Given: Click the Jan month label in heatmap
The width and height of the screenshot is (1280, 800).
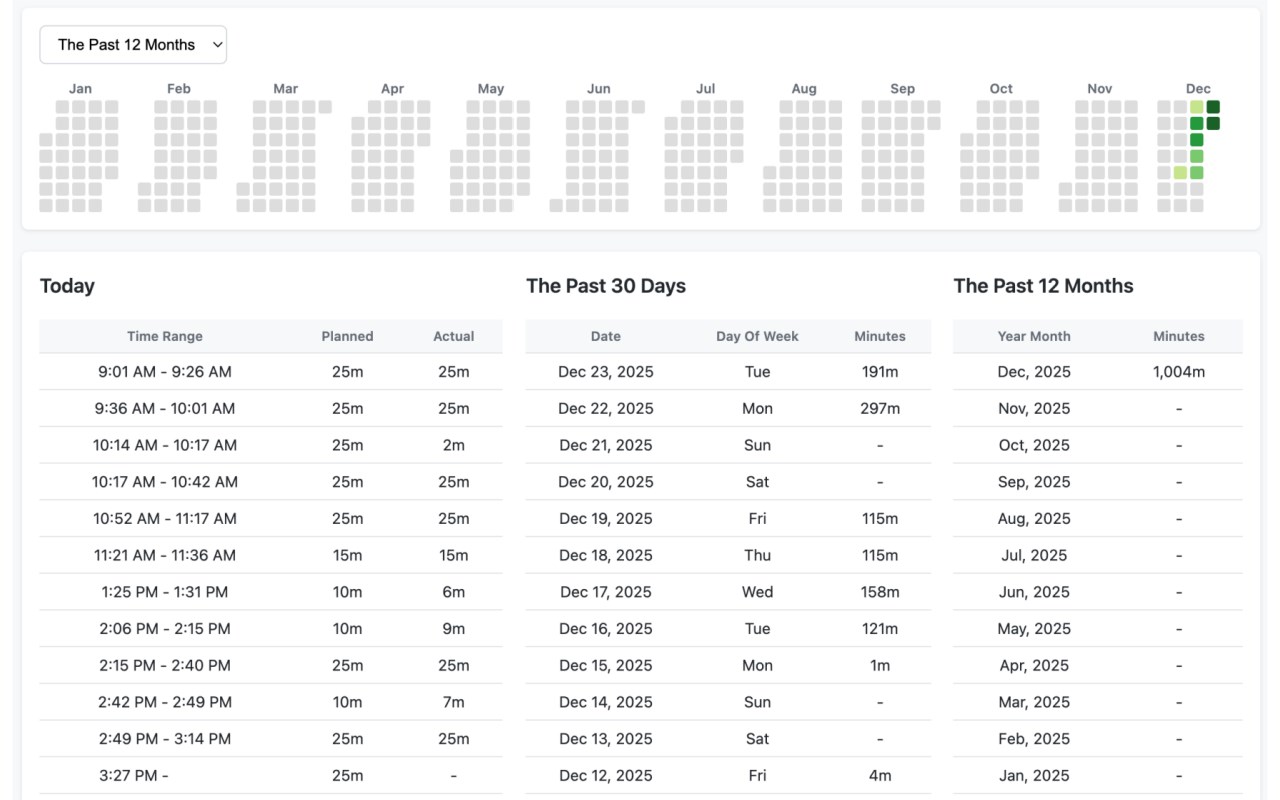Looking at the screenshot, I should [x=80, y=89].
